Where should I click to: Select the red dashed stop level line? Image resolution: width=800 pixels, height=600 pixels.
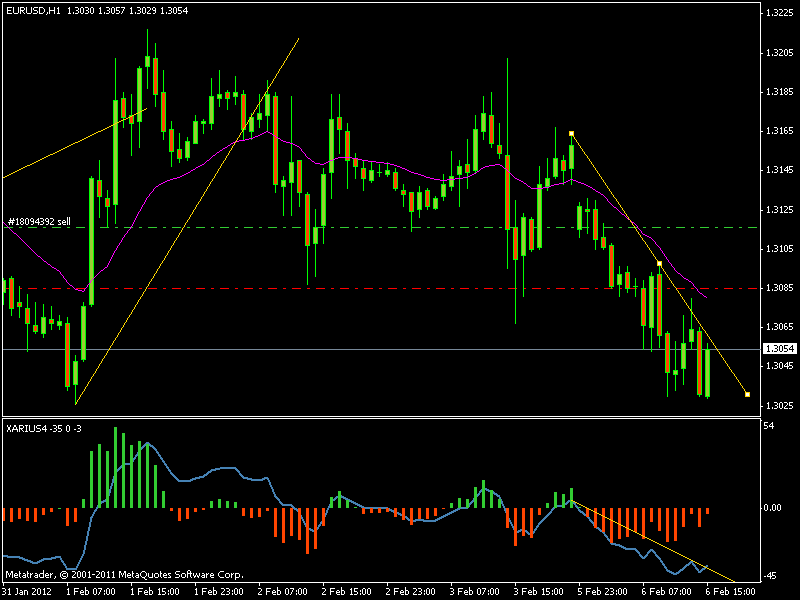point(380,289)
